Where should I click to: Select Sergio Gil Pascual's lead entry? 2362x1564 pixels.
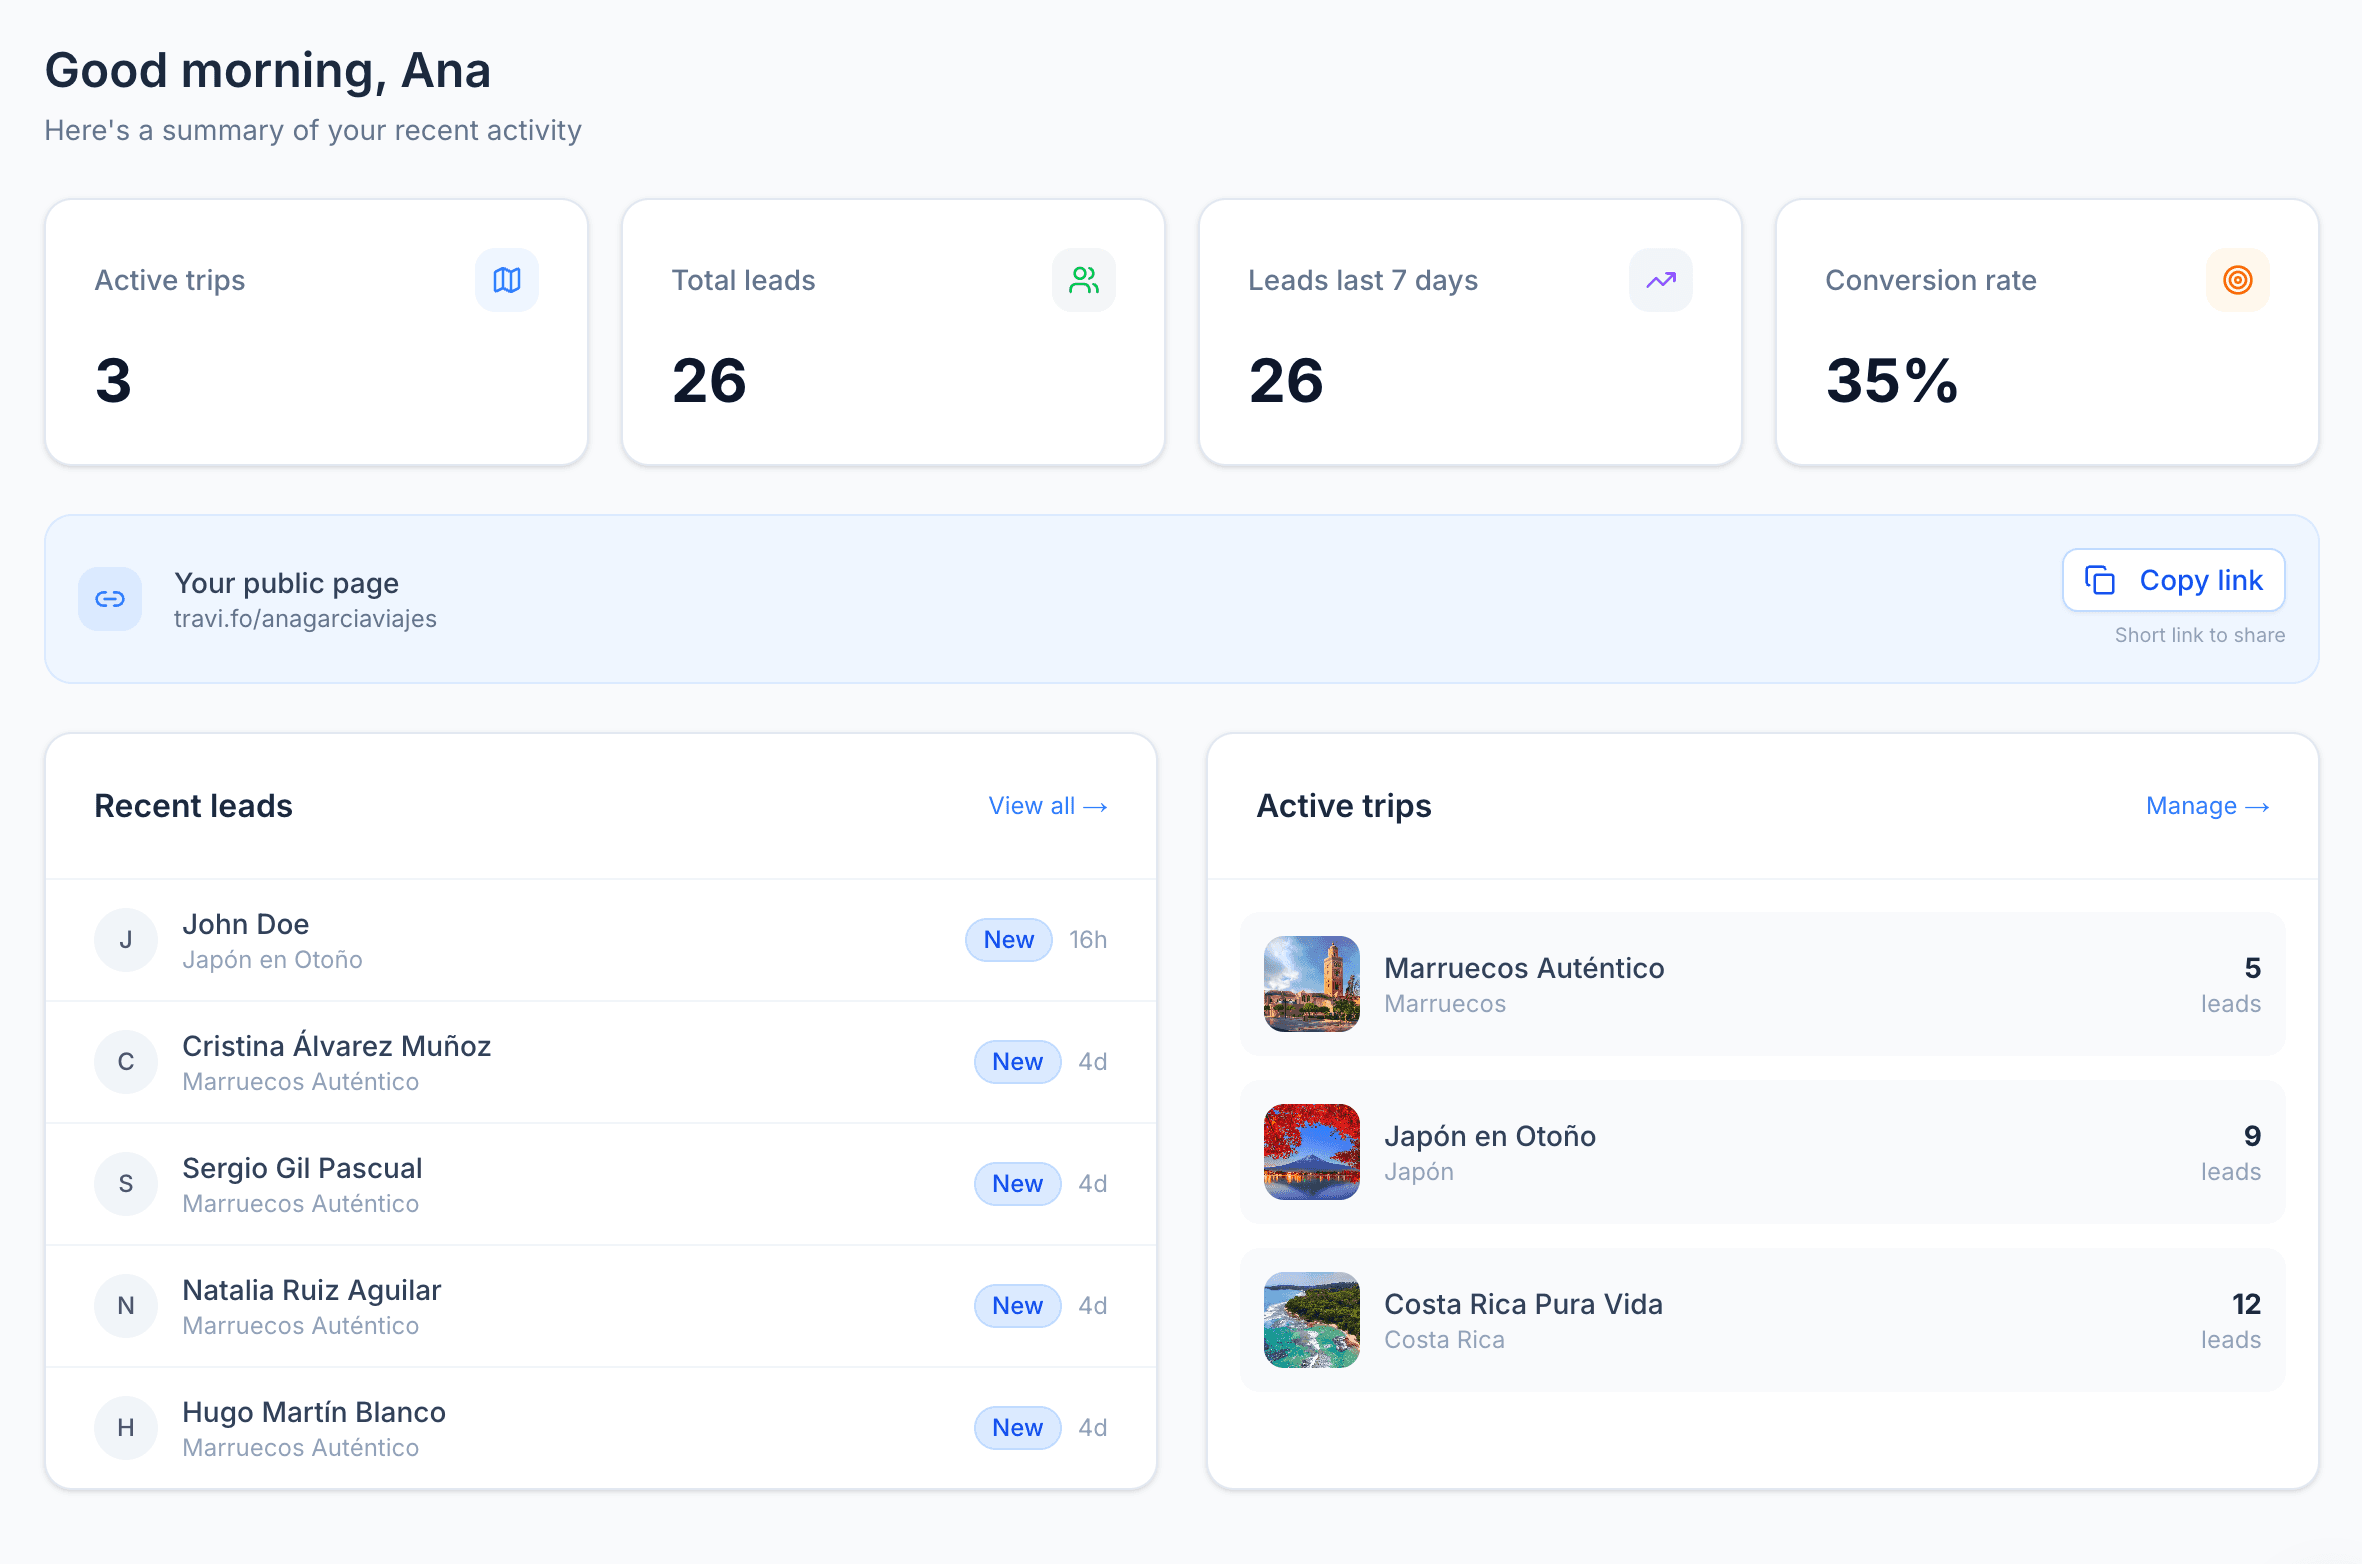click(600, 1183)
